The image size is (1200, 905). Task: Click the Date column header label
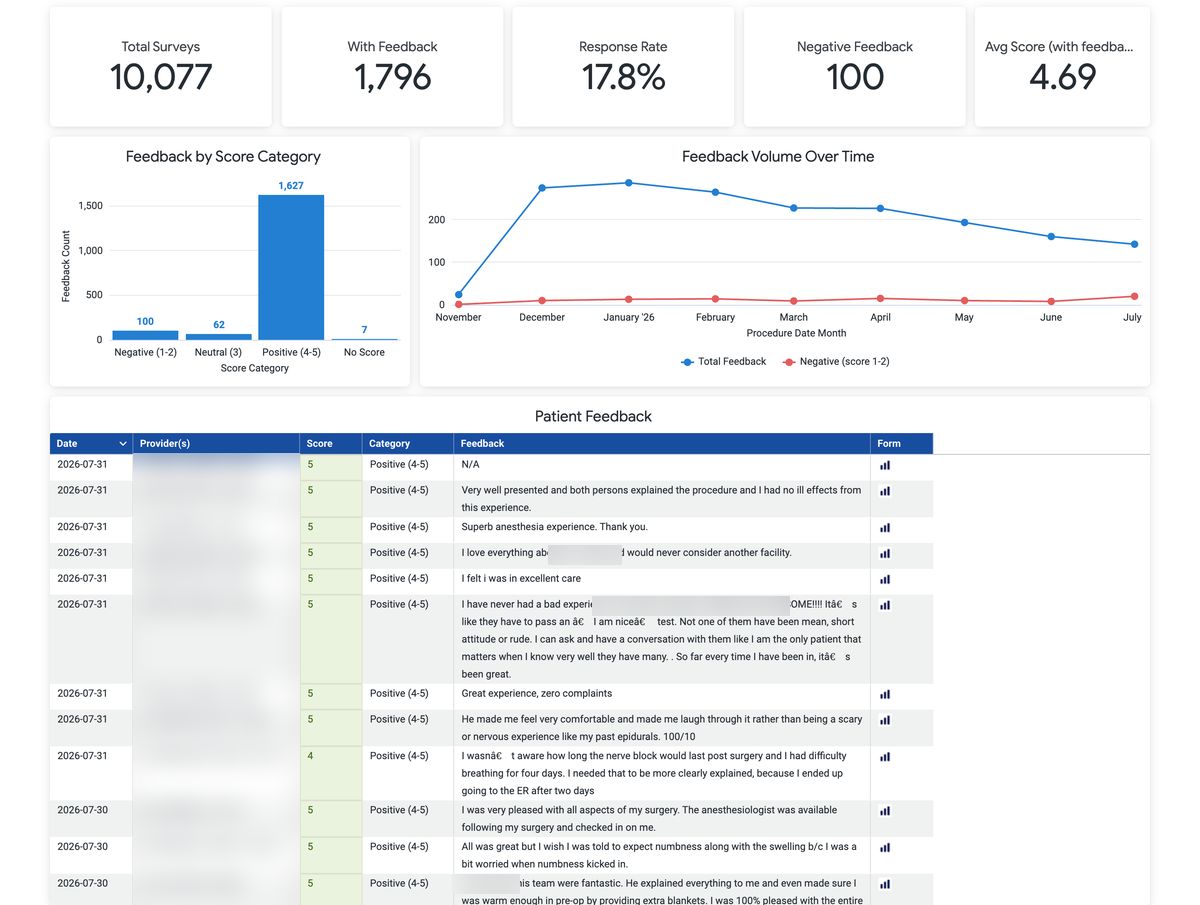point(67,443)
